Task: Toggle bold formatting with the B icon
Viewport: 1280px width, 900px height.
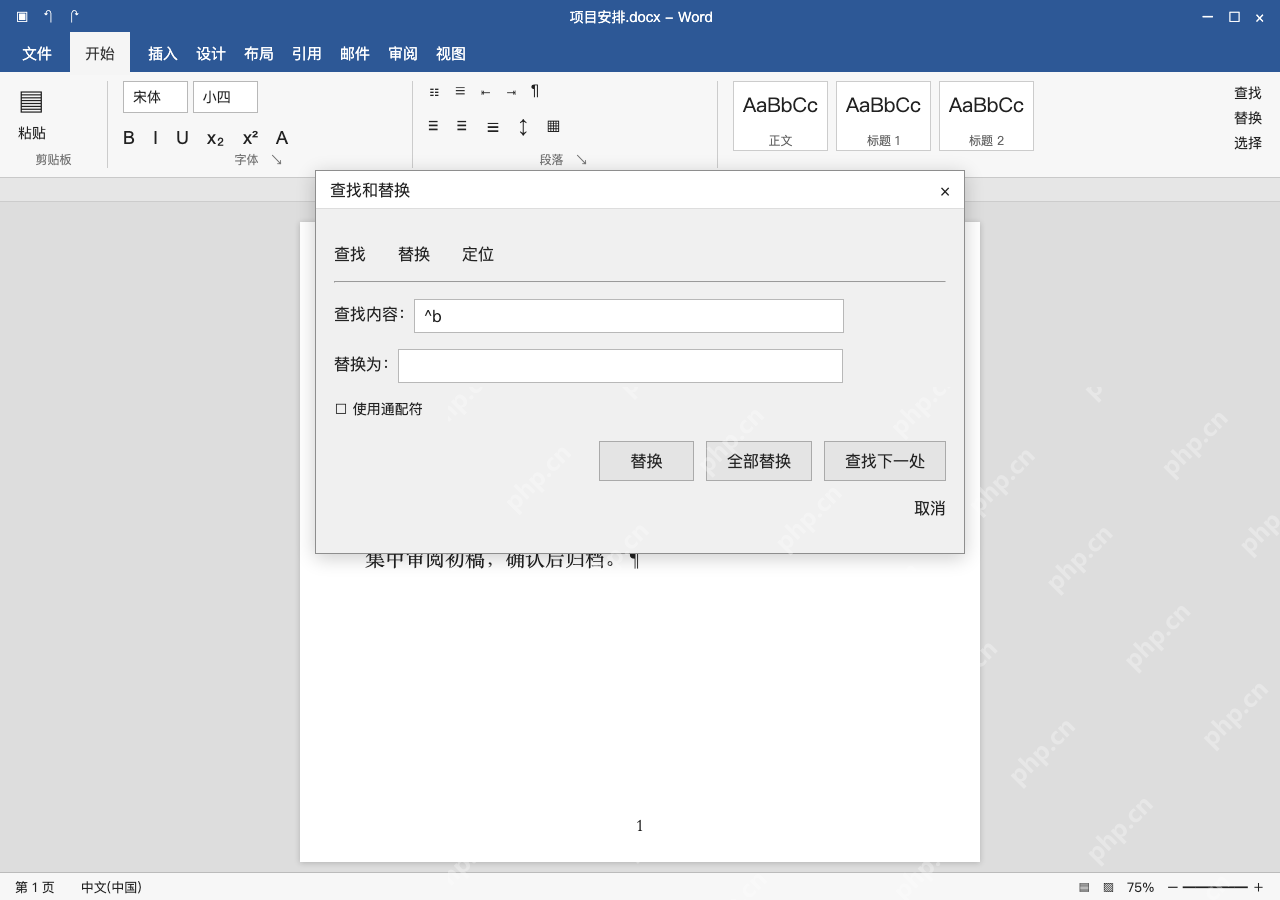Action: click(x=129, y=138)
